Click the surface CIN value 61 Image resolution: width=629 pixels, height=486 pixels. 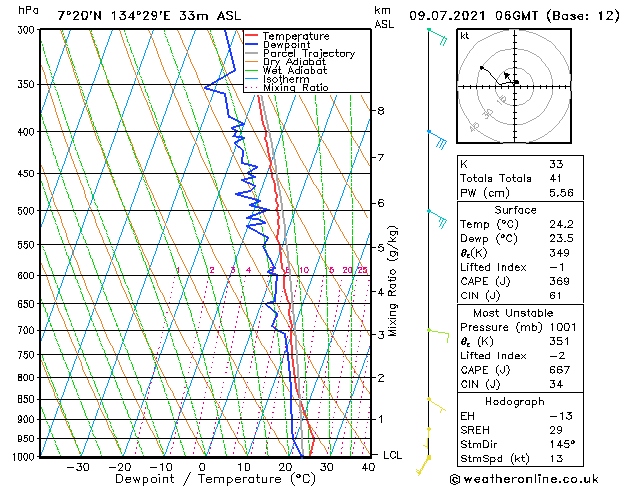(555, 296)
